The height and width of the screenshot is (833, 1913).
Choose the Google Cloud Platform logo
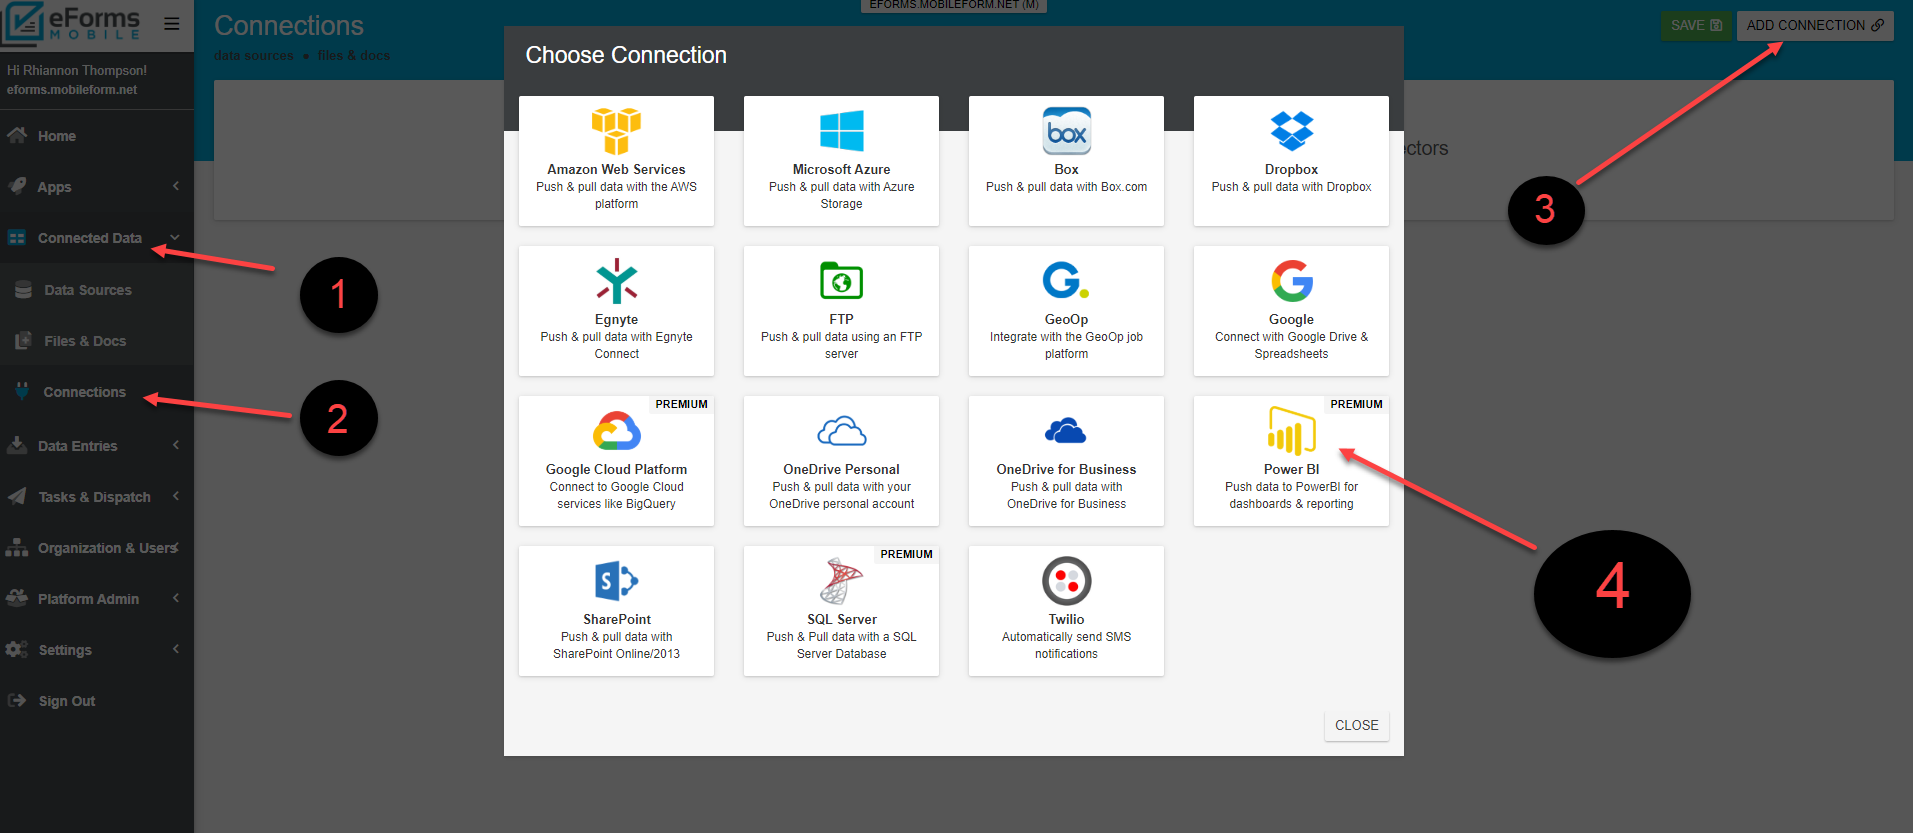[x=616, y=431]
